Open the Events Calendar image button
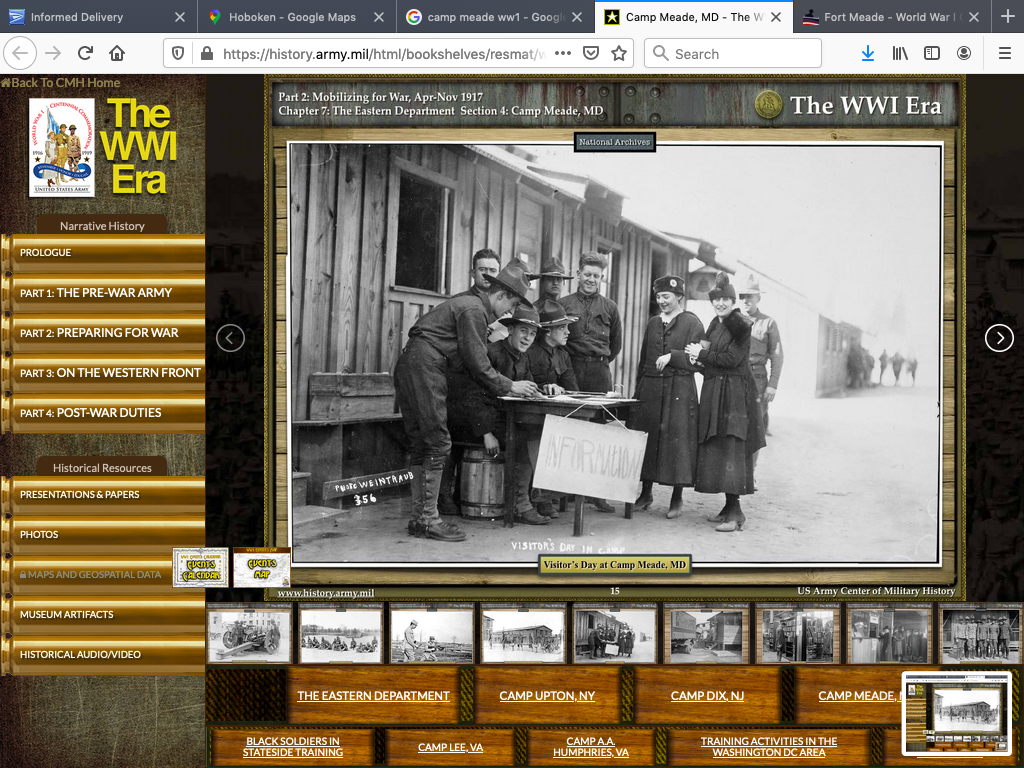Screen dimensions: 1024x768 point(201,568)
